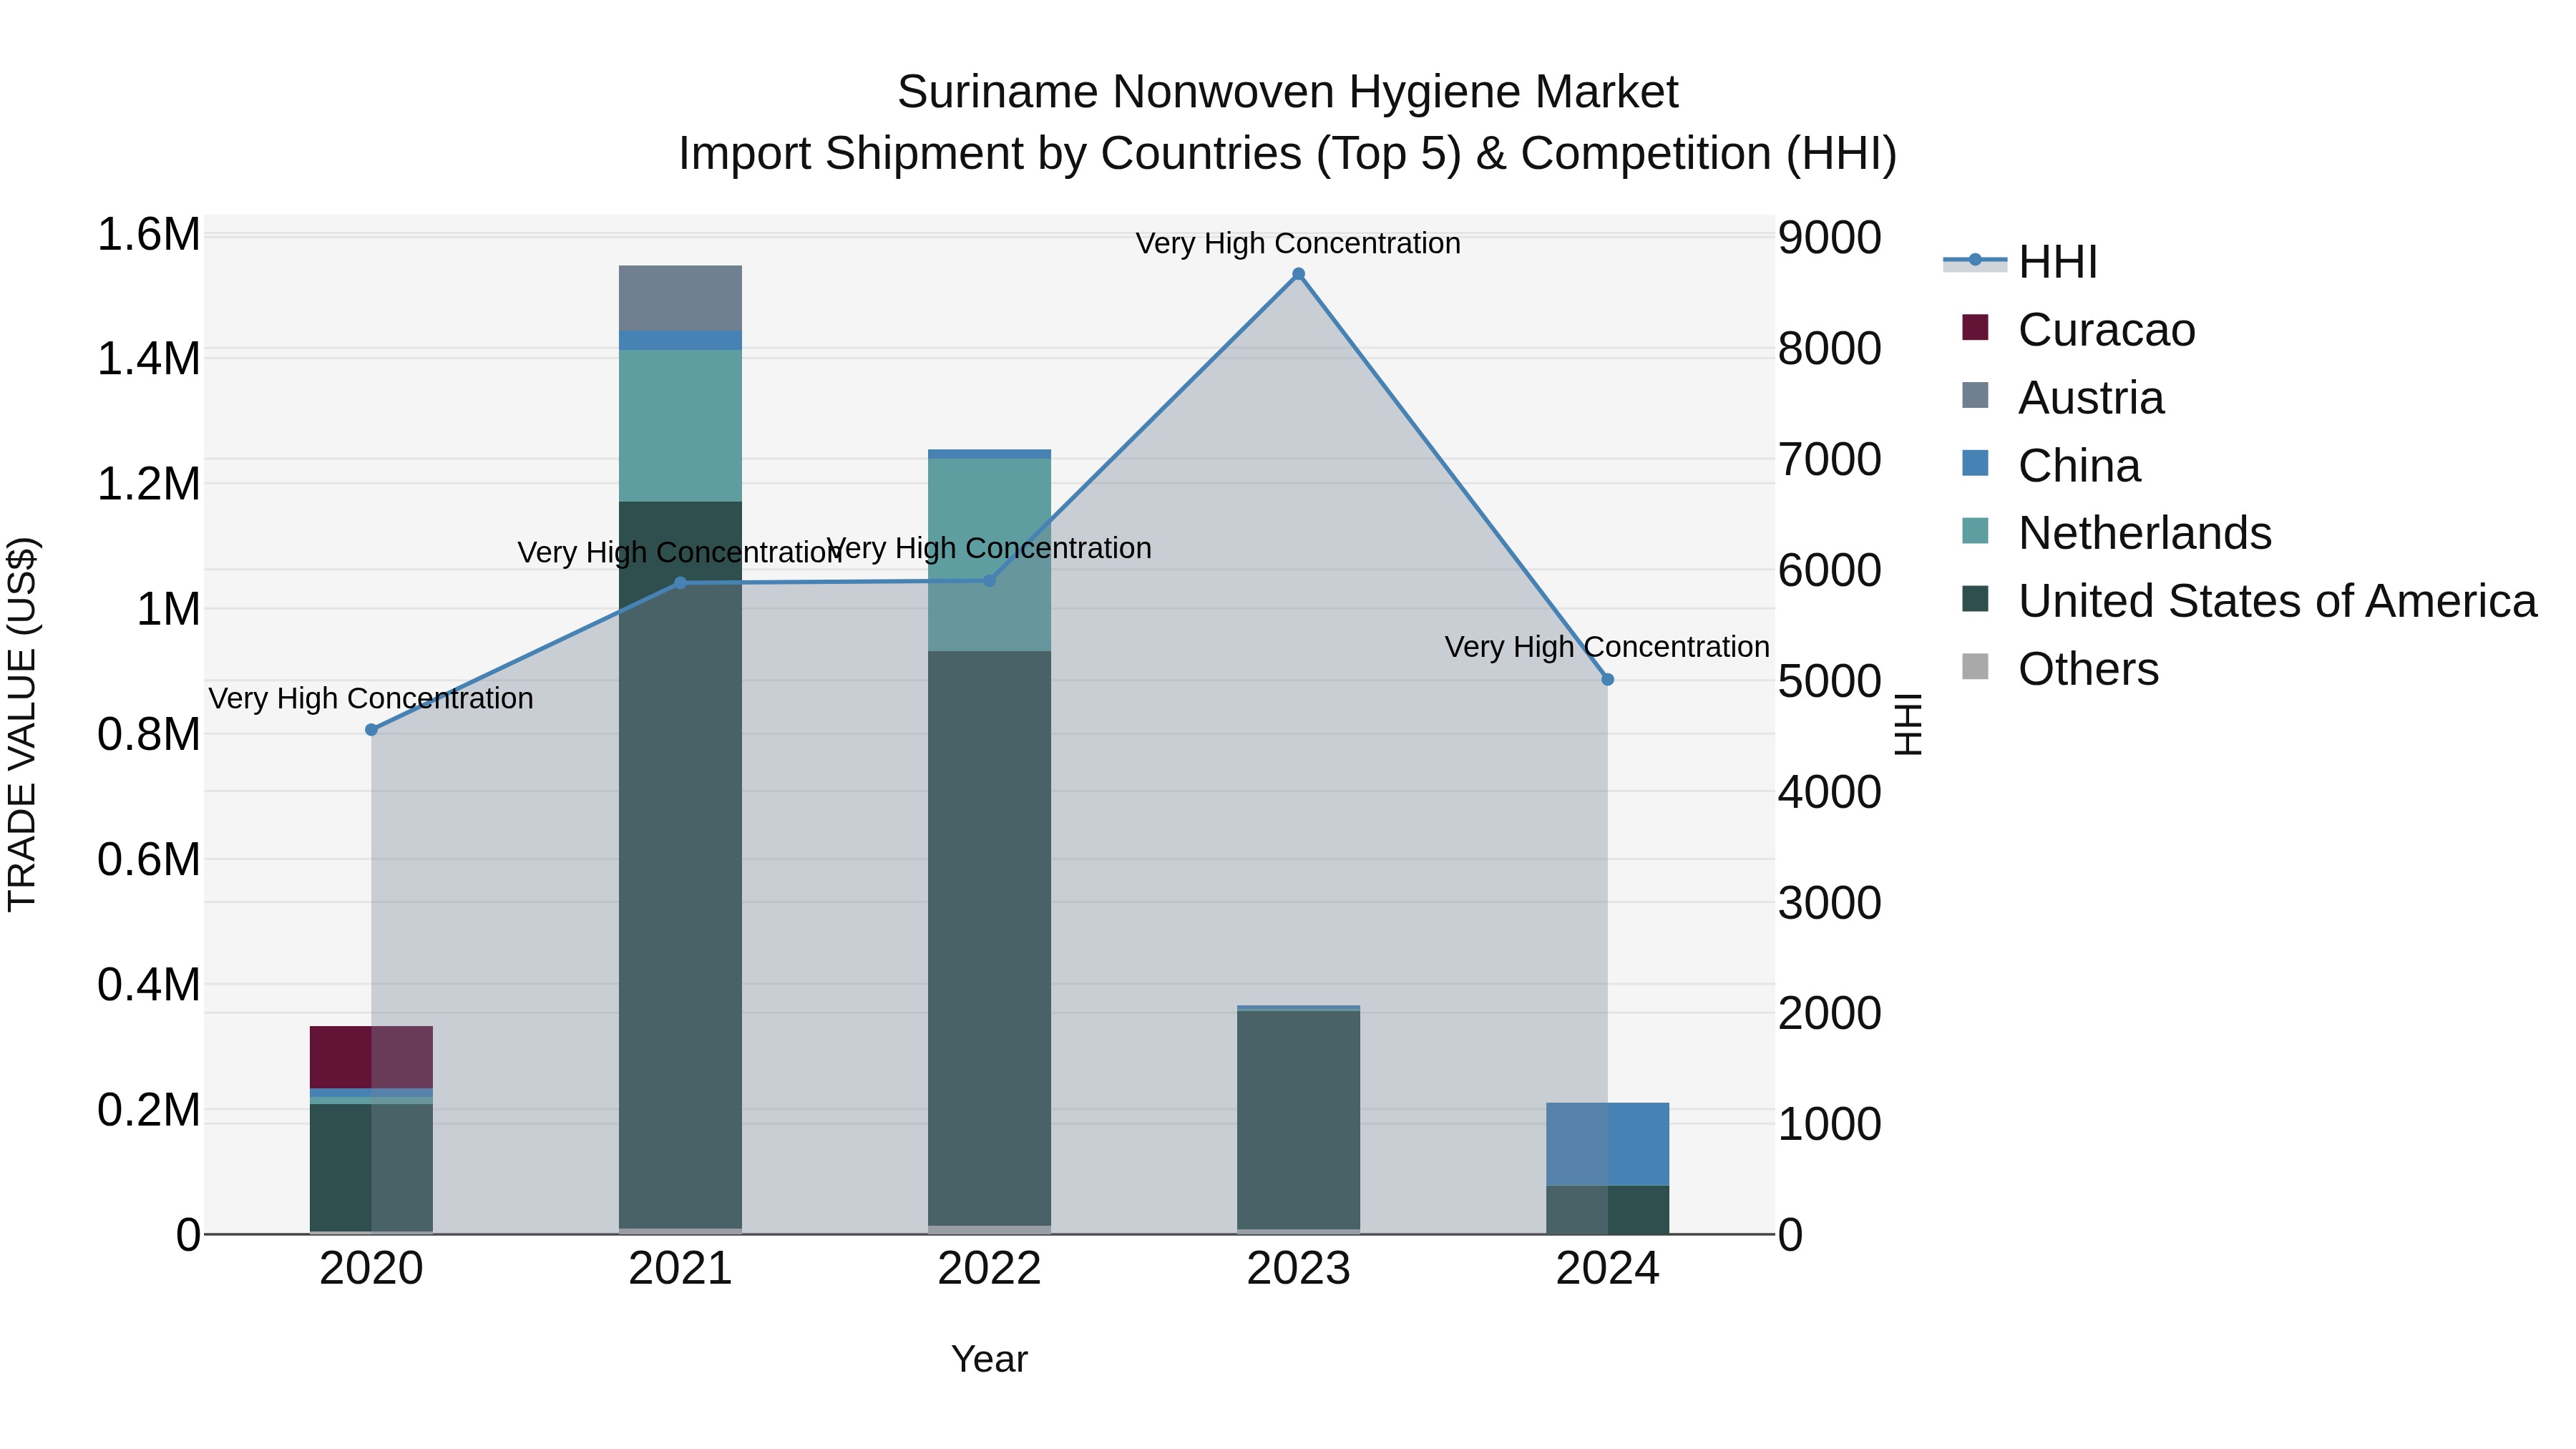Click the United States bar segment in 2022
Image resolution: width=2576 pixels, height=1449 pixels.
point(990,939)
